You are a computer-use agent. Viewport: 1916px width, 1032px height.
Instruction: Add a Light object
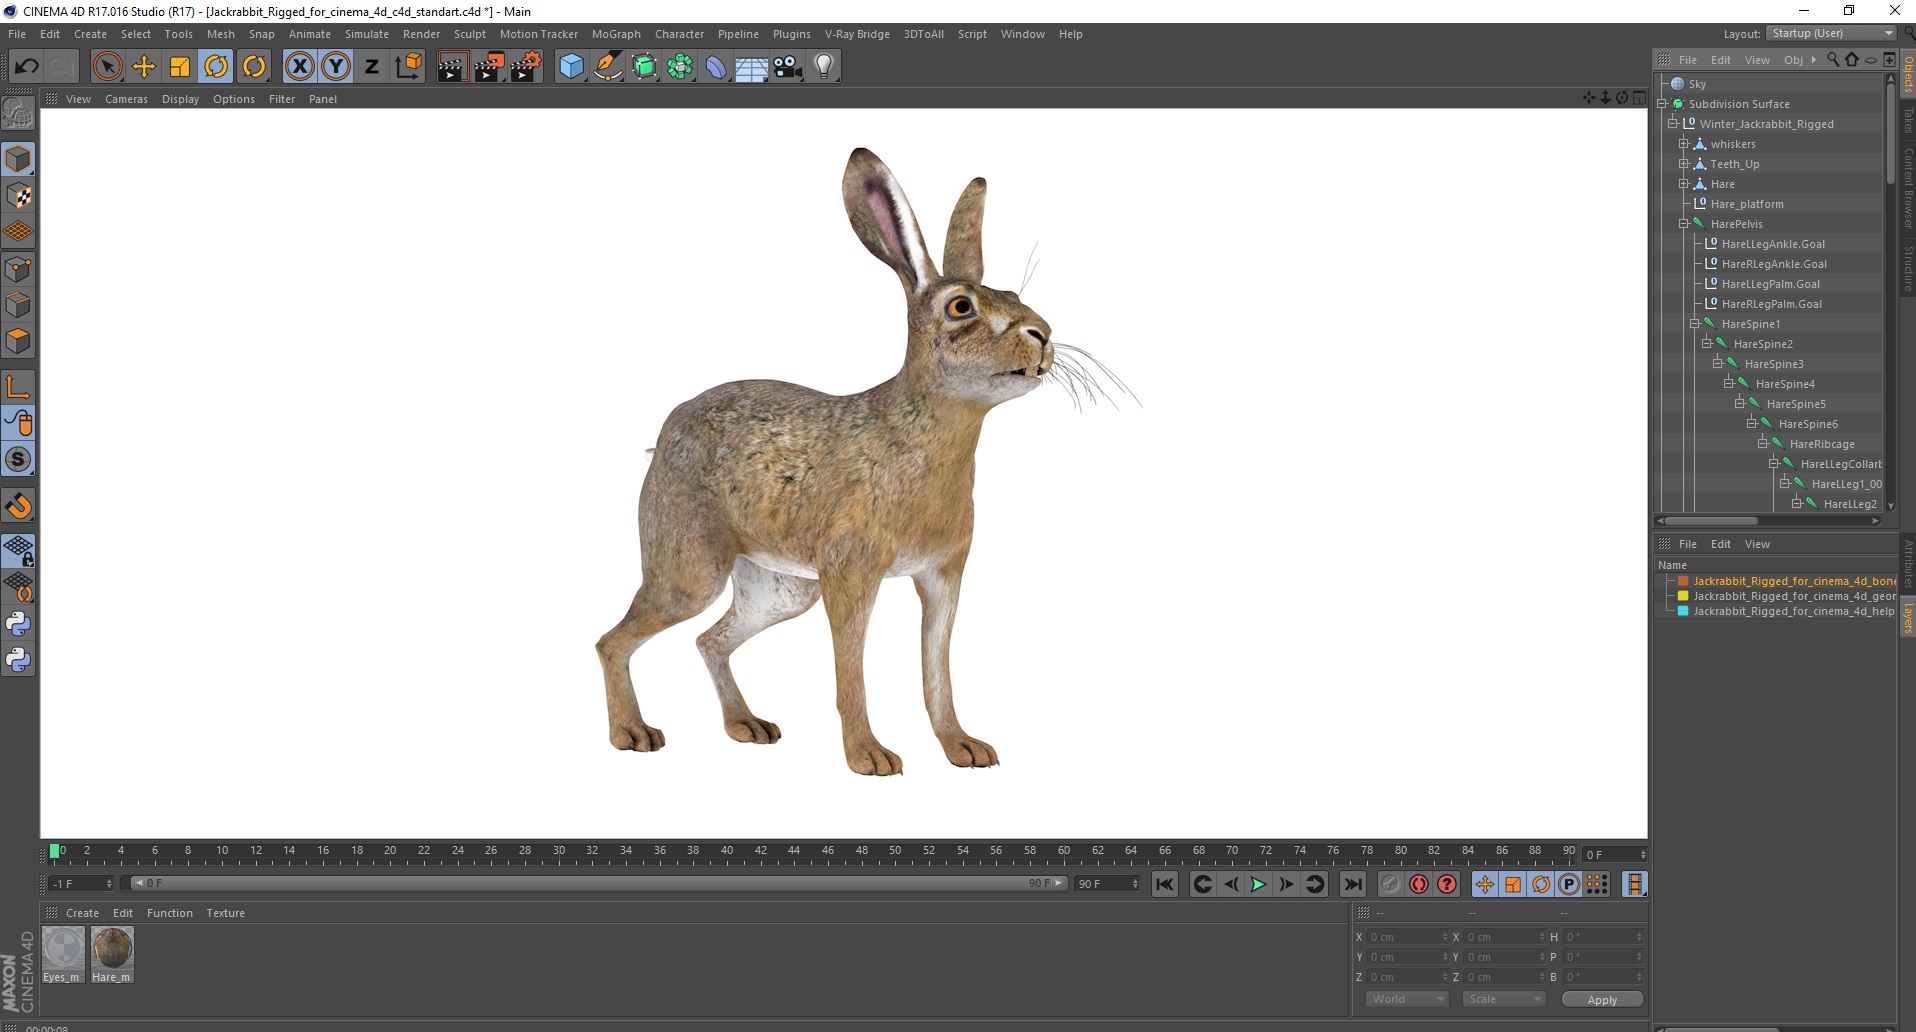(x=824, y=67)
